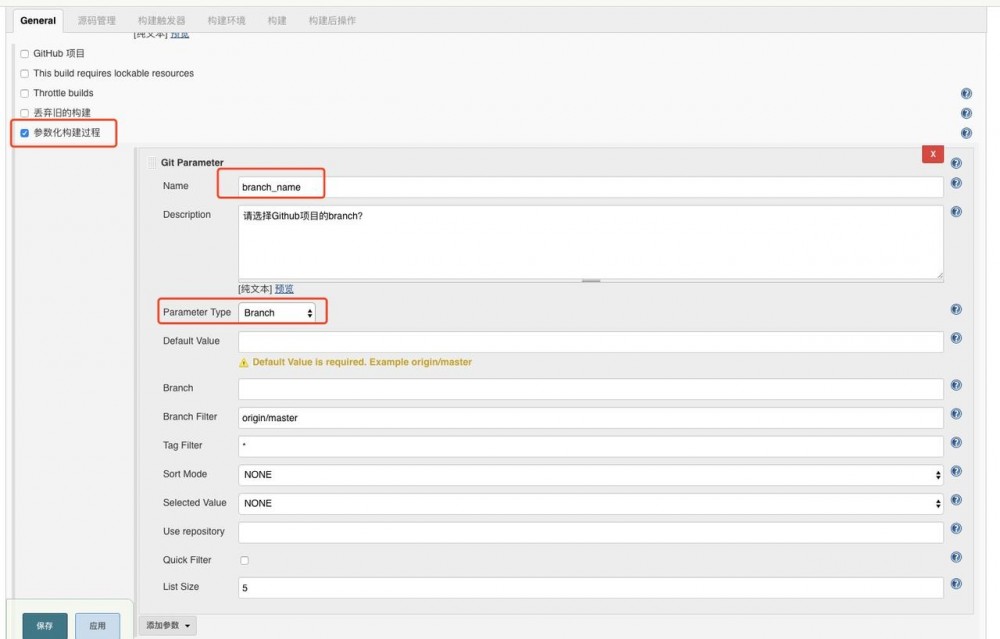This screenshot has height=639, width=1000.
Task: Open help for 丢弃旧的构建 option
Action: coord(966,114)
